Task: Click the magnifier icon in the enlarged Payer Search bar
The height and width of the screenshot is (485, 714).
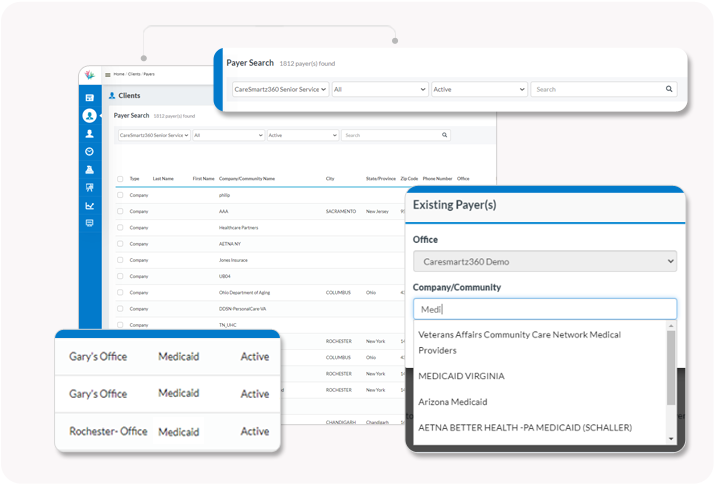Action: pyautogui.click(x=669, y=89)
